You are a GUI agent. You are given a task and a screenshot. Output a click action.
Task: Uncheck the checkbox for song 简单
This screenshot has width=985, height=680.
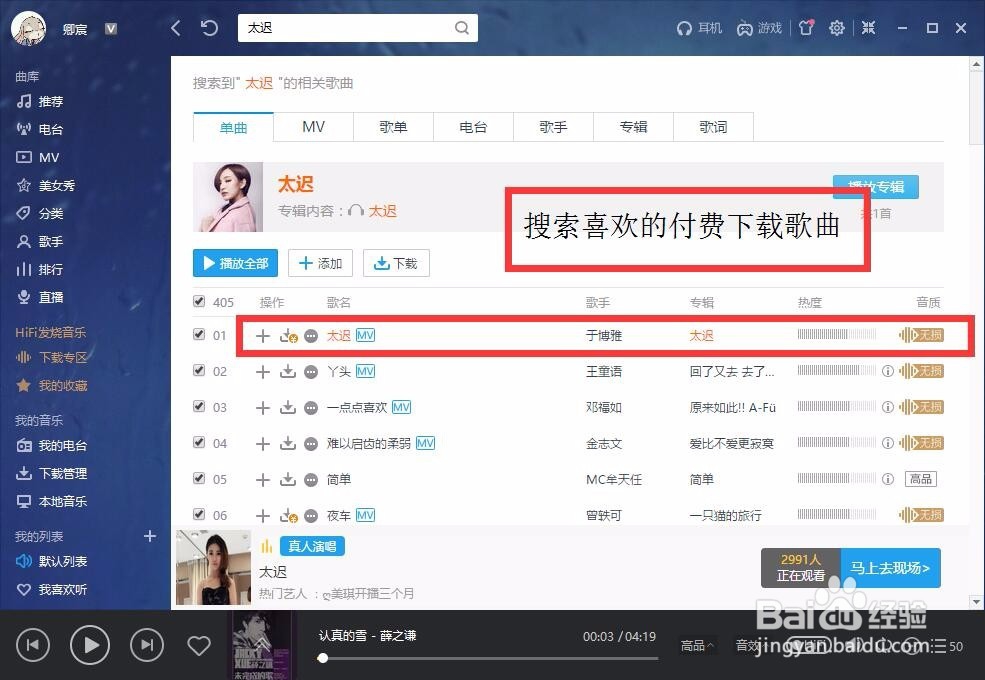tap(199, 479)
